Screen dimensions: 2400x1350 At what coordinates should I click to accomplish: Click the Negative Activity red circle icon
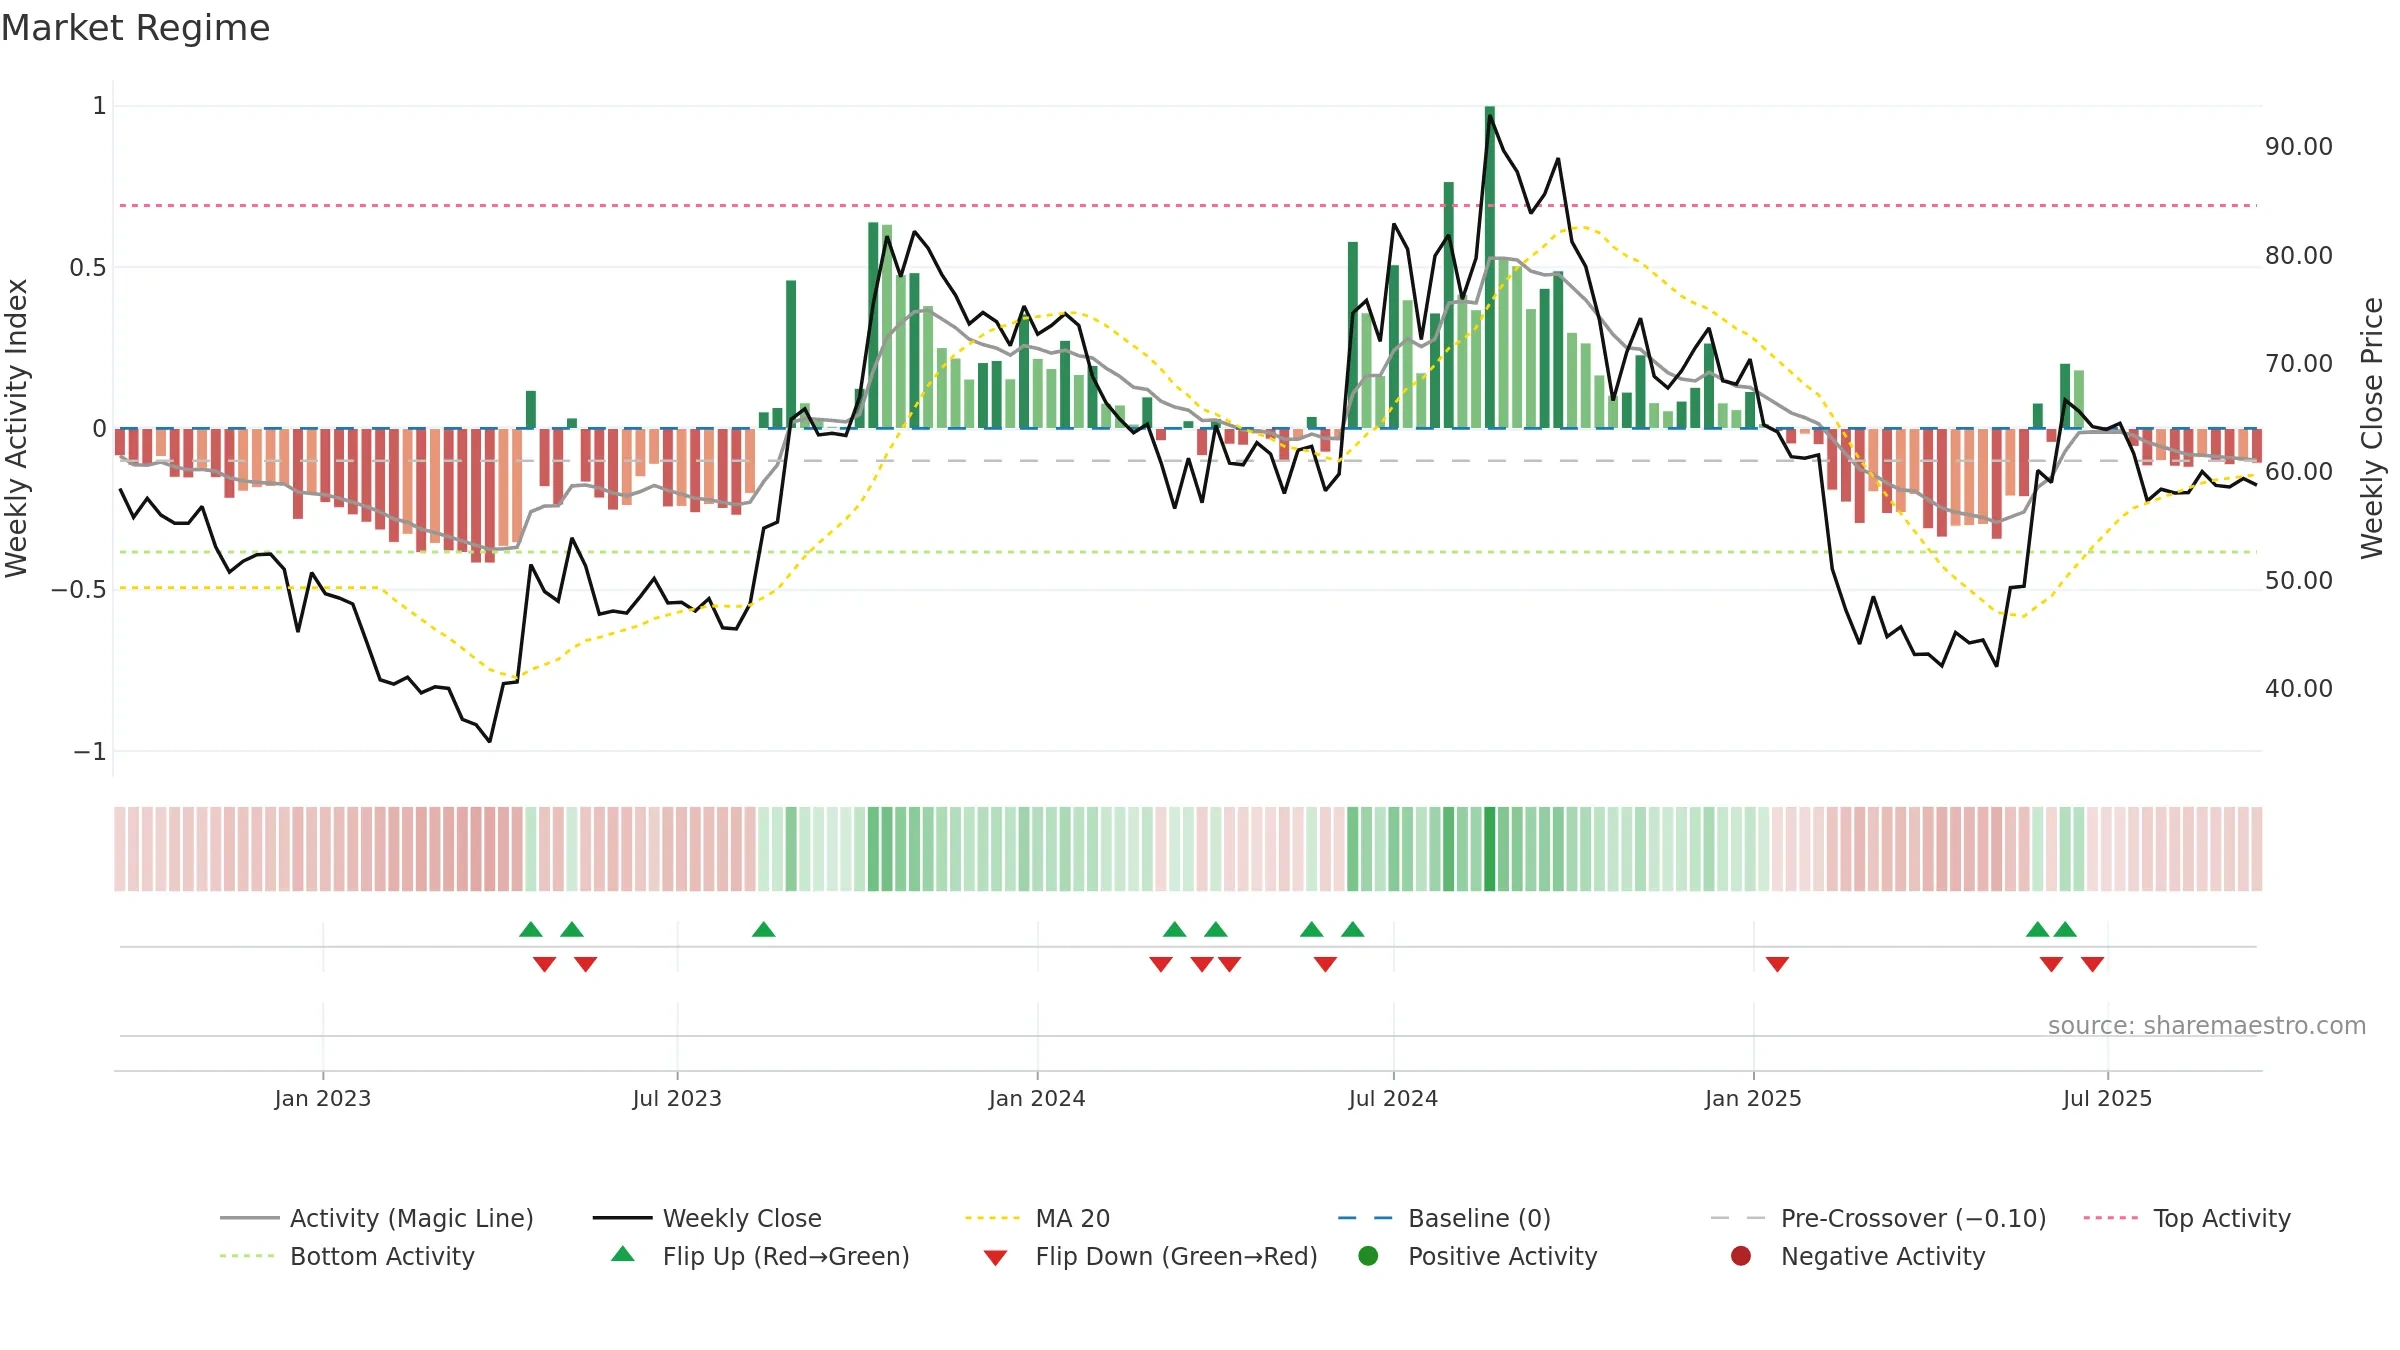tap(1741, 1256)
